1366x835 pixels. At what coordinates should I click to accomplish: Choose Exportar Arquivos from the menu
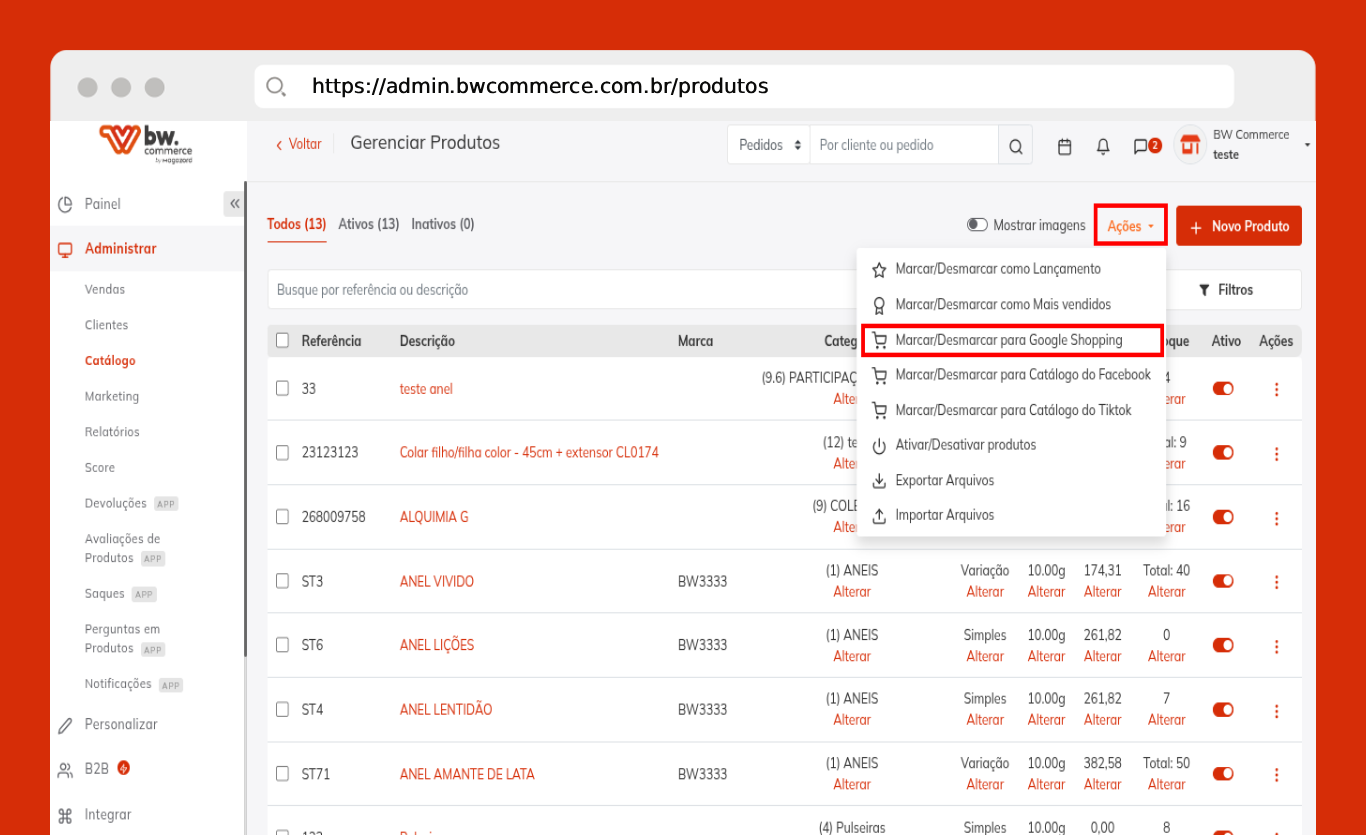pos(944,480)
